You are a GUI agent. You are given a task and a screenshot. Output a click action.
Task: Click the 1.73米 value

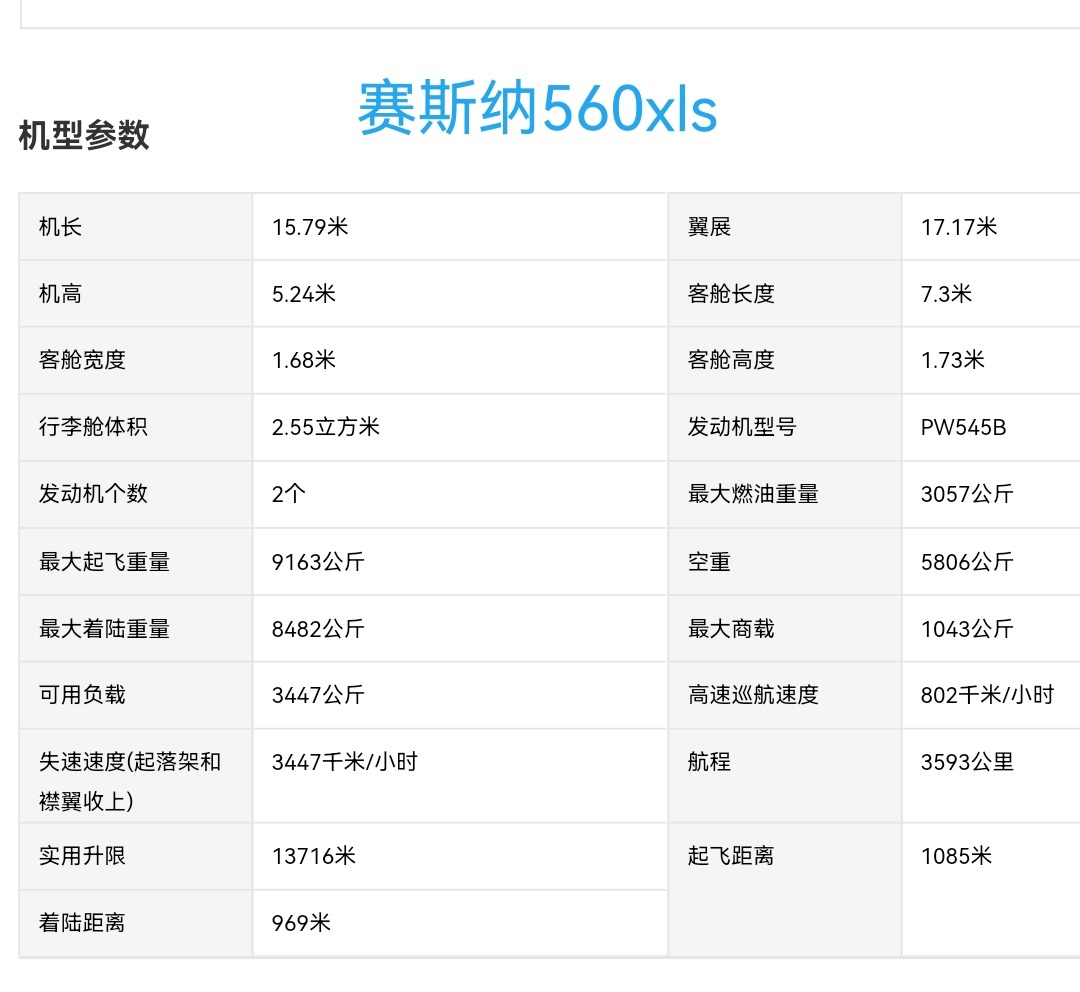[x=953, y=360]
